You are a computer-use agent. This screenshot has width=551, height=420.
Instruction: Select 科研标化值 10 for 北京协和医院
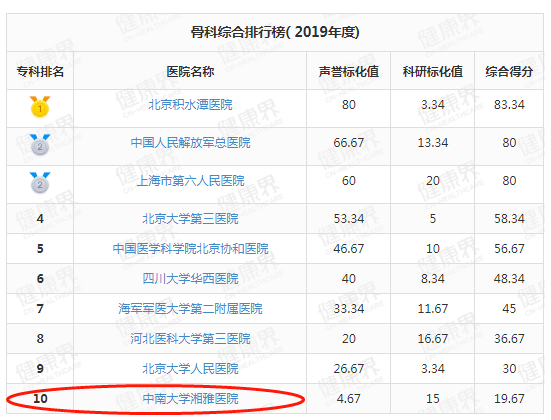[433, 248]
